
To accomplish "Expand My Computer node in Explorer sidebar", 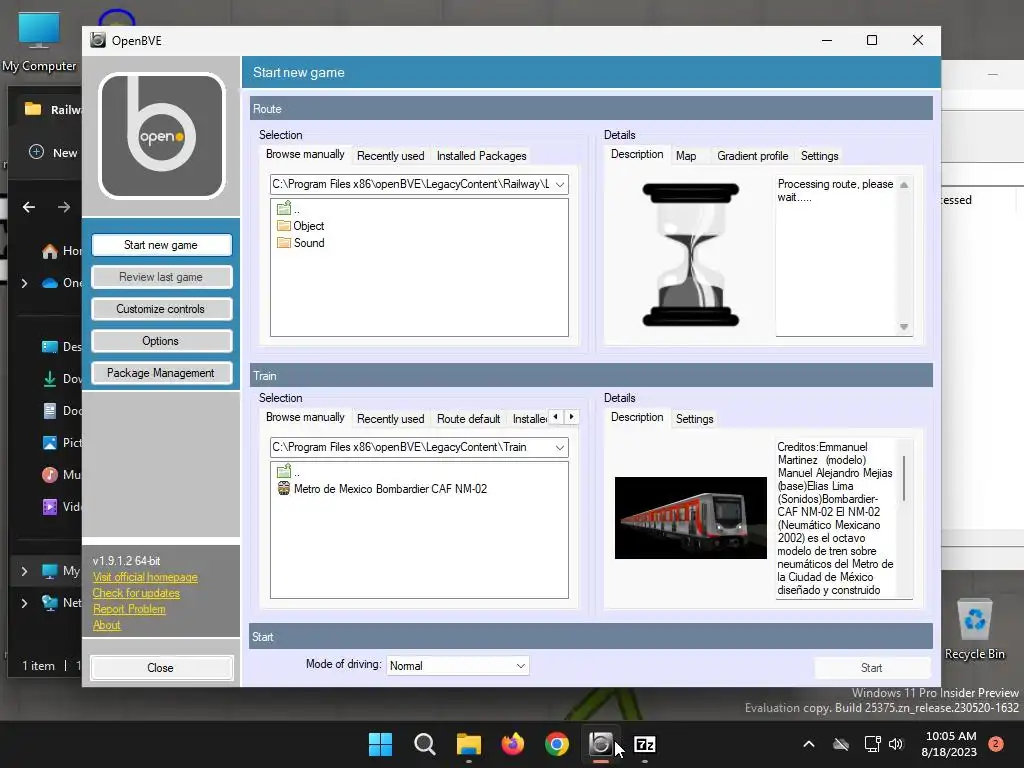I will click(24, 571).
